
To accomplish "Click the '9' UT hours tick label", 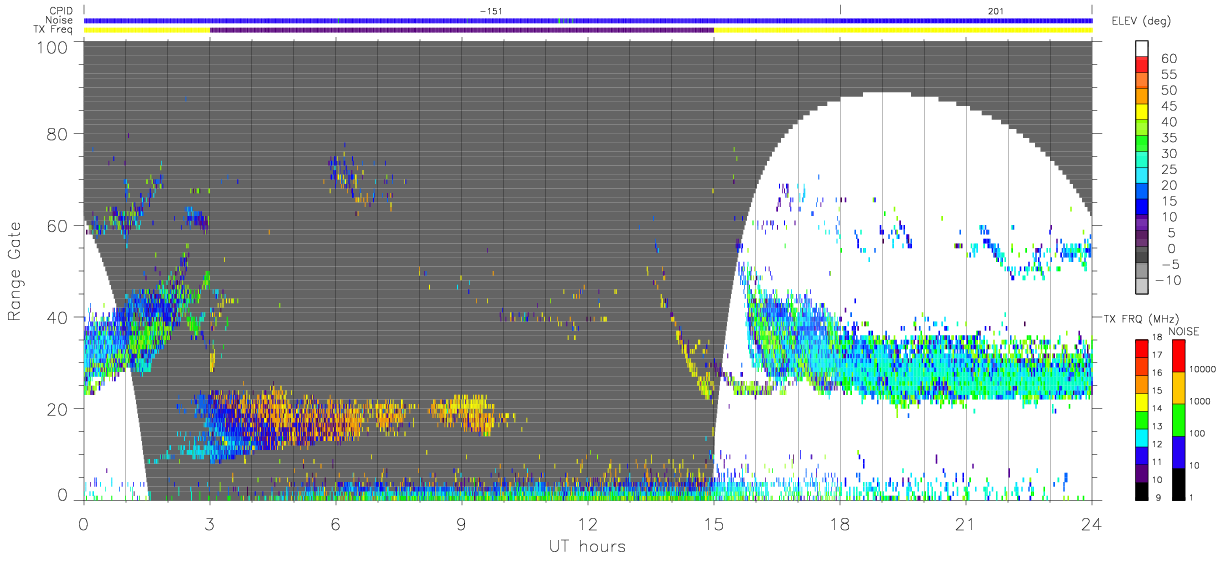I will [462, 523].
